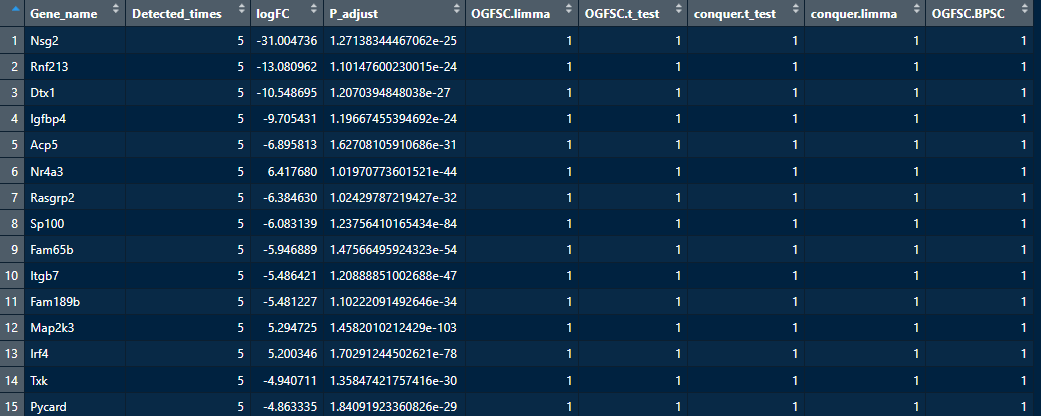This screenshot has width=1041, height=416.
Task: Select the Txk gene cell
Action: pyautogui.click(x=74, y=380)
